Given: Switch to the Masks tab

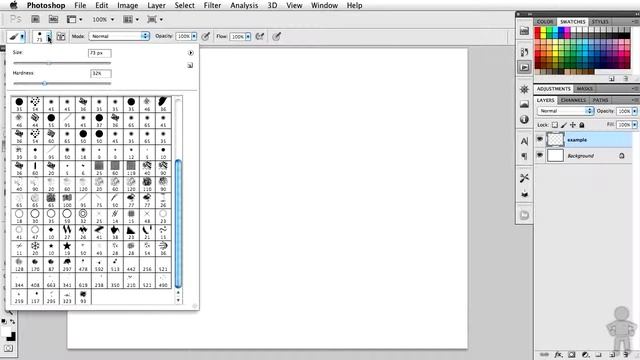Looking at the screenshot, I should pyautogui.click(x=584, y=89).
